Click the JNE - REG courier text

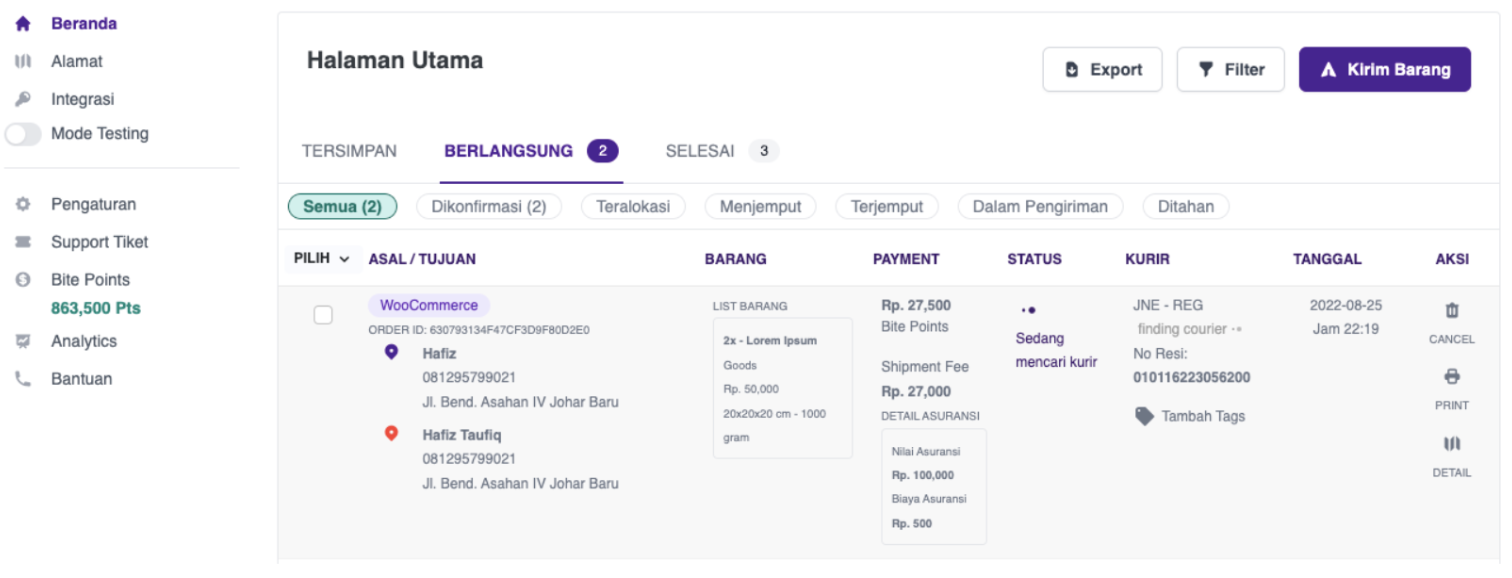[x=1168, y=305]
